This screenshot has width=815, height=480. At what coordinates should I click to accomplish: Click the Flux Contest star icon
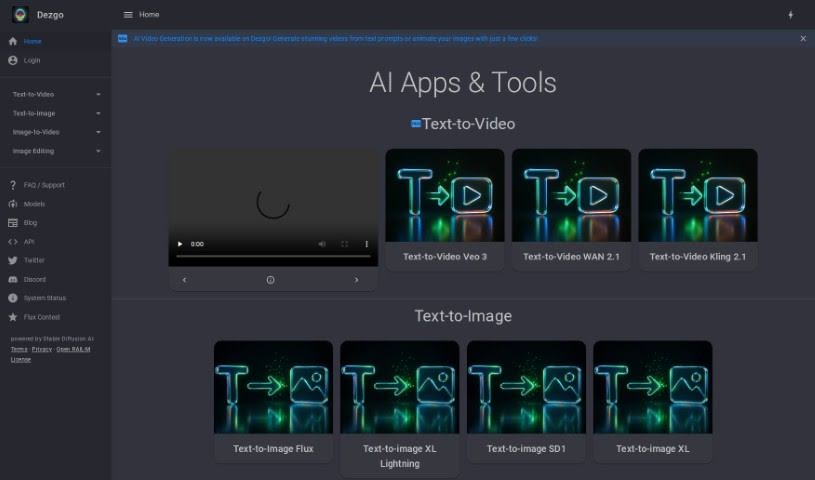click(x=13, y=317)
